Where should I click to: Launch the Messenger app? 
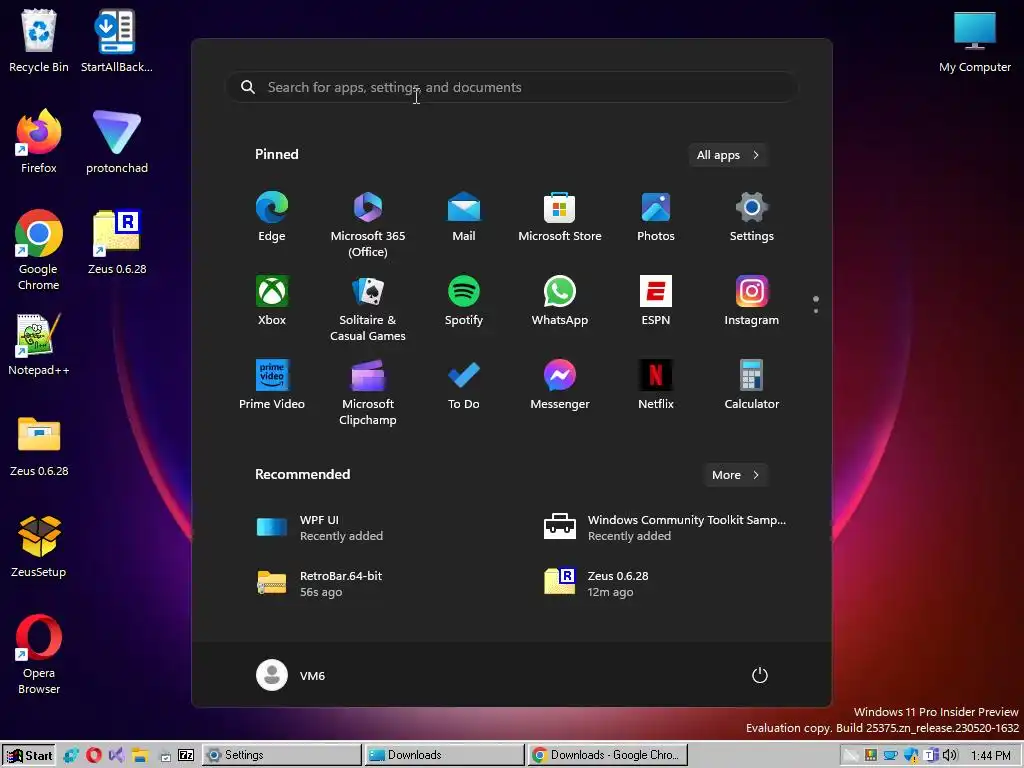click(x=560, y=385)
